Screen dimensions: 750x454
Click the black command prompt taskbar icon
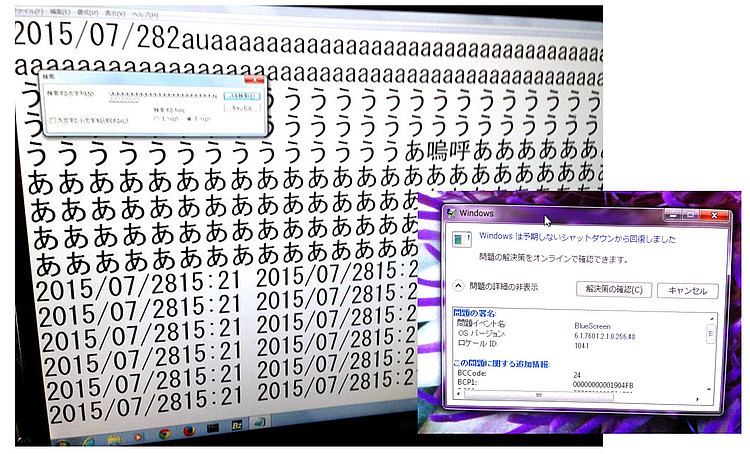pyautogui.click(x=213, y=436)
